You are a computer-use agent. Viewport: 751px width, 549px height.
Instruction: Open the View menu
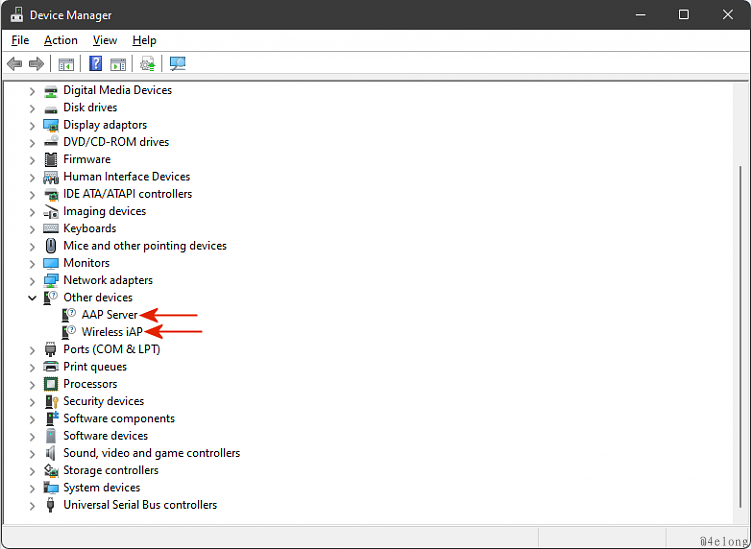coord(105,40)
